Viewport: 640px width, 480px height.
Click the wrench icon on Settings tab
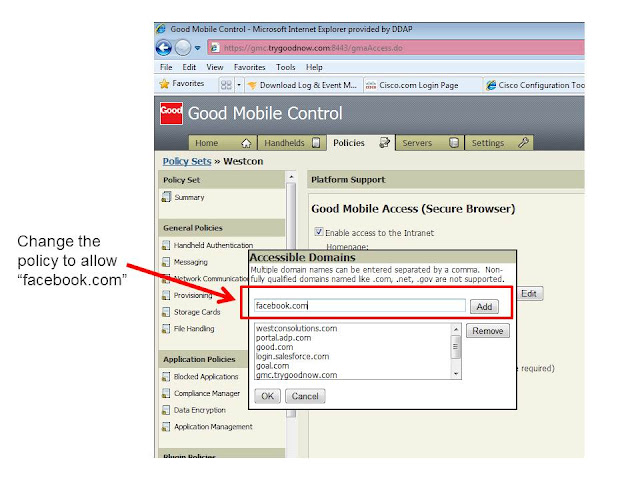[x=523, y=142]
